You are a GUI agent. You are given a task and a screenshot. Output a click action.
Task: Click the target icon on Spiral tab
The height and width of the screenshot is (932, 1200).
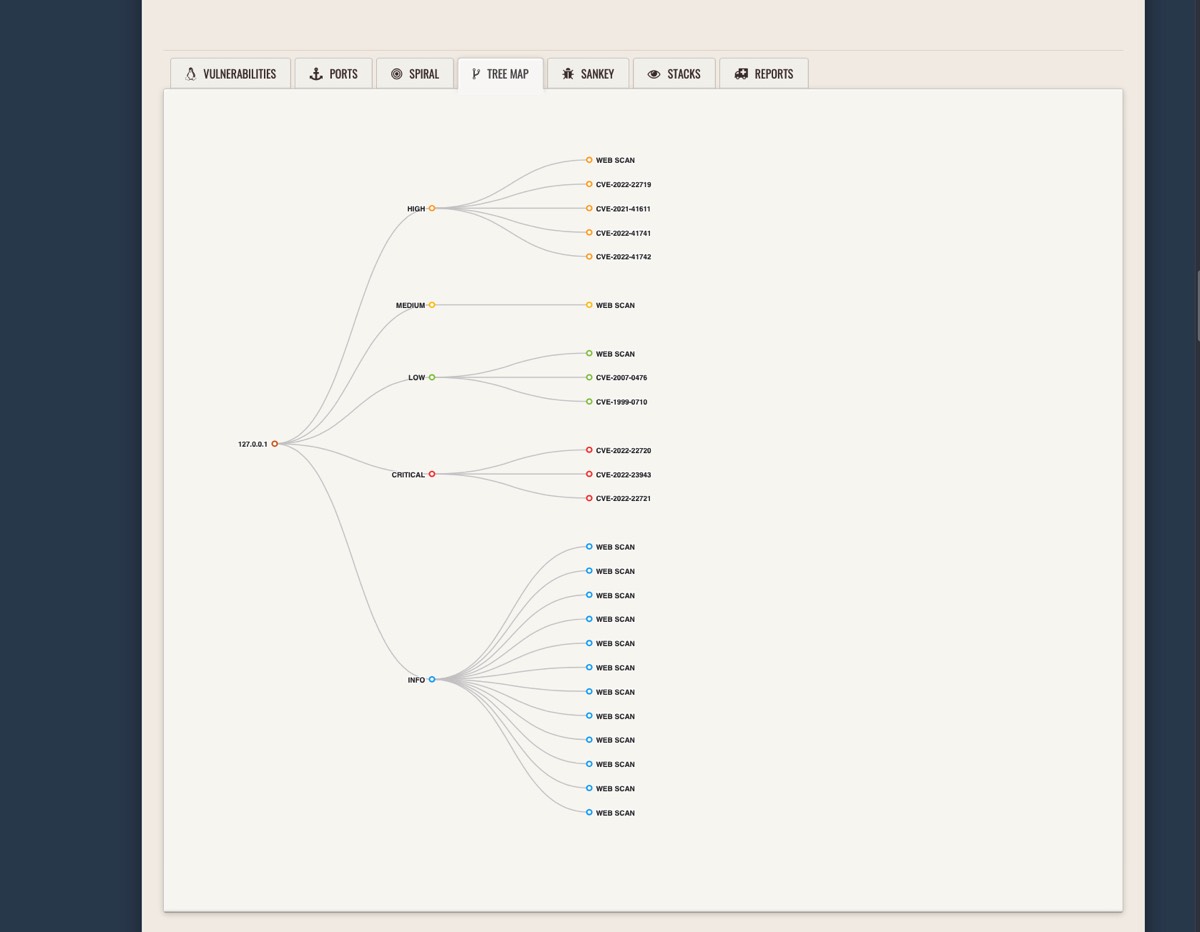[397, 74]
